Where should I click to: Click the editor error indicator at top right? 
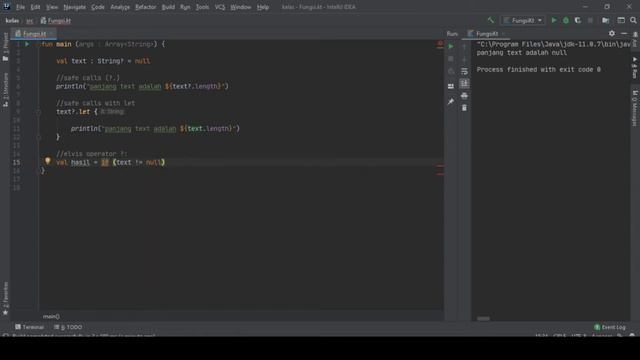point(440,44)
